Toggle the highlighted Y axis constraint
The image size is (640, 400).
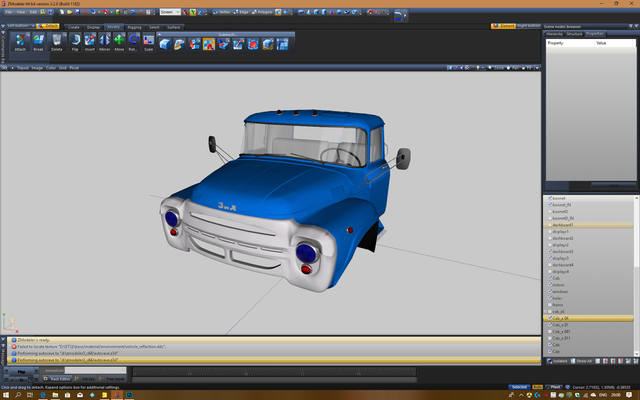193,12
